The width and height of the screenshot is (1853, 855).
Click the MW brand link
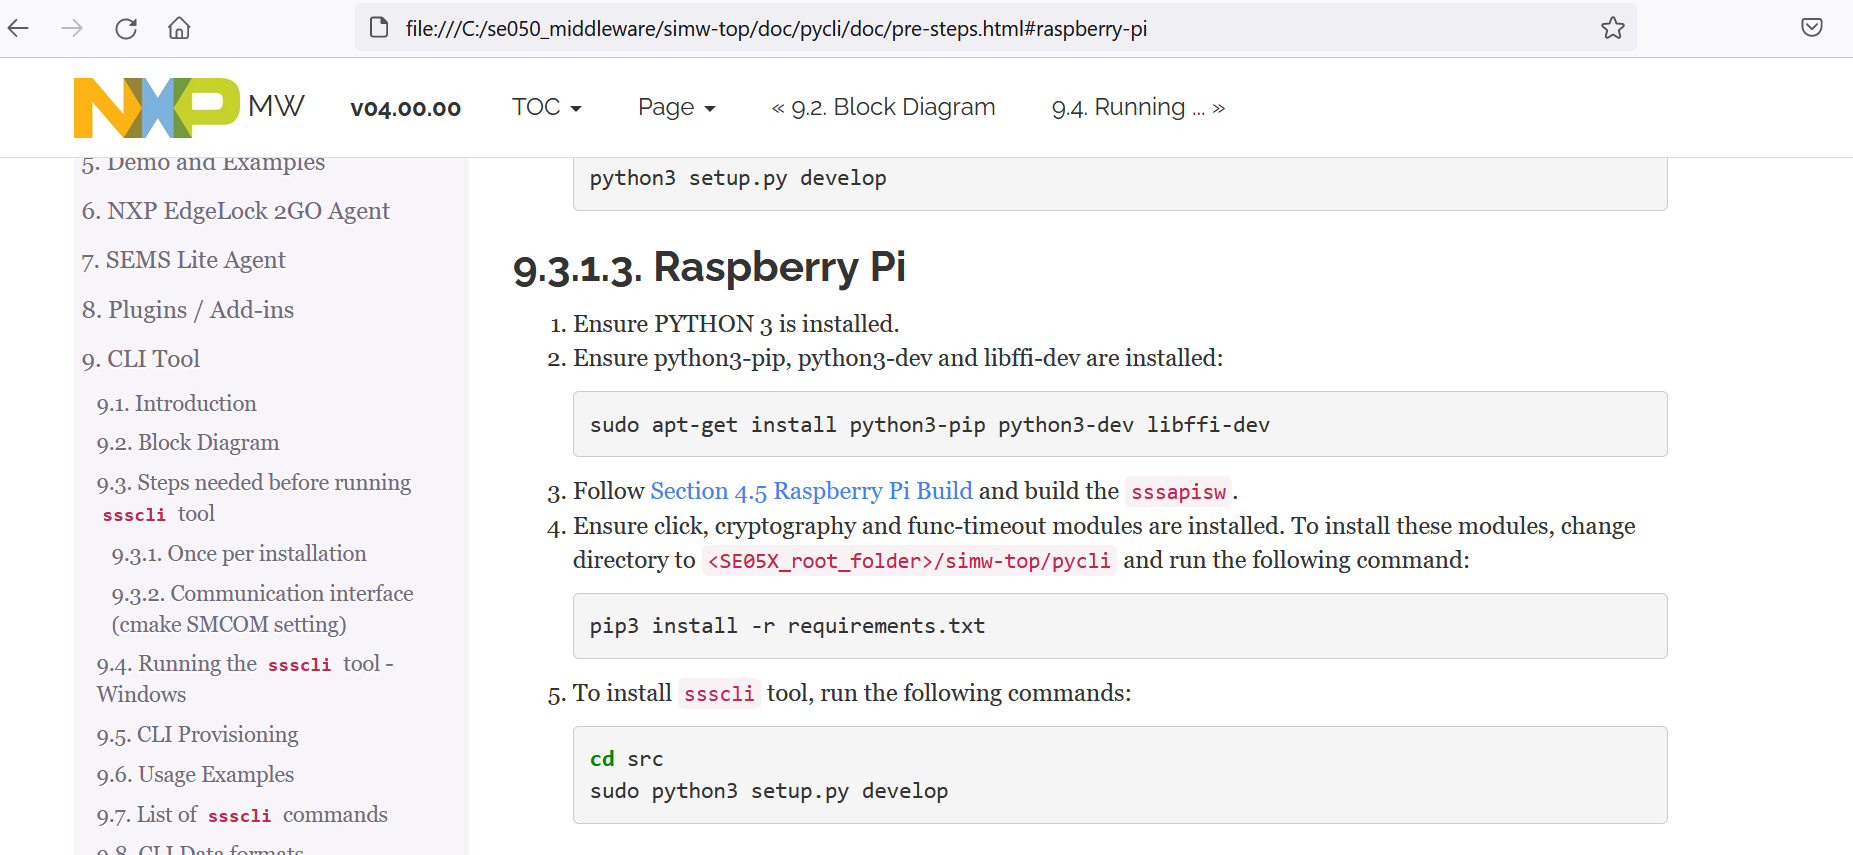pyautogui.click(x=276, y=106)
